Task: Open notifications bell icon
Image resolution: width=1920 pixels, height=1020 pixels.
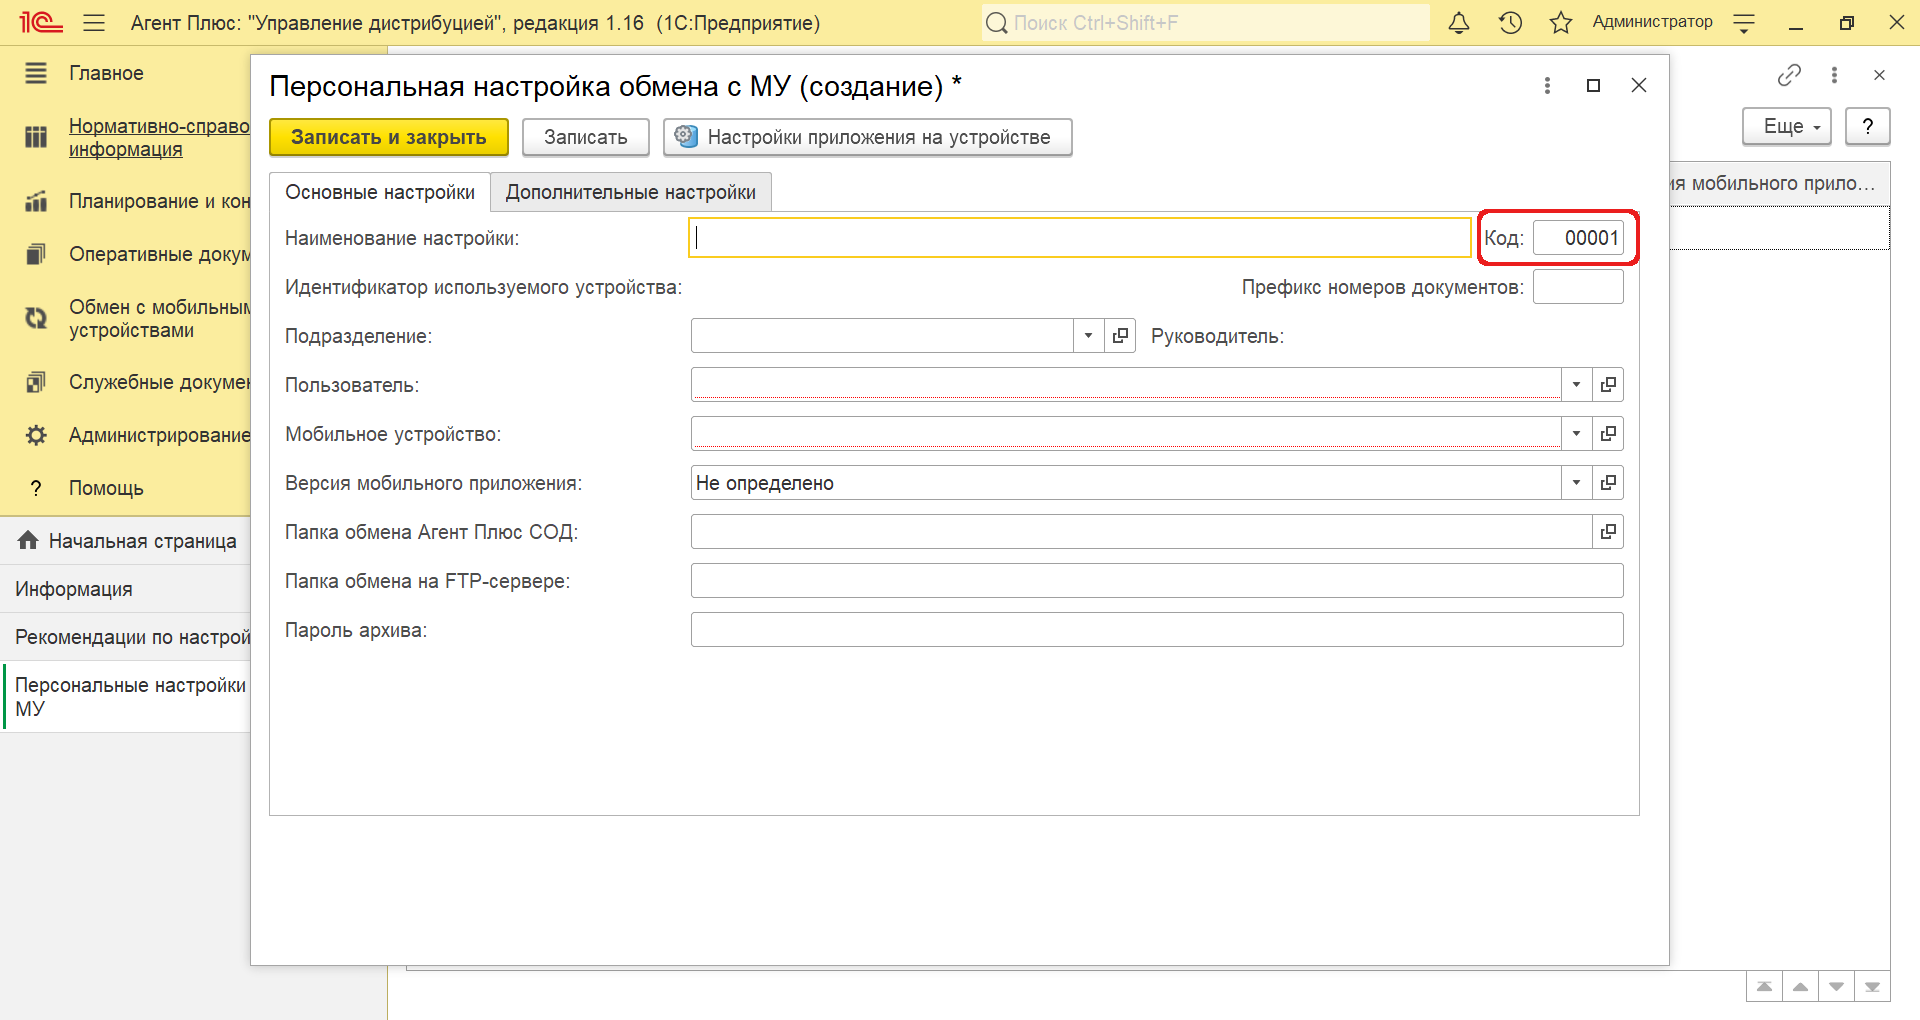Action: 1459,22
